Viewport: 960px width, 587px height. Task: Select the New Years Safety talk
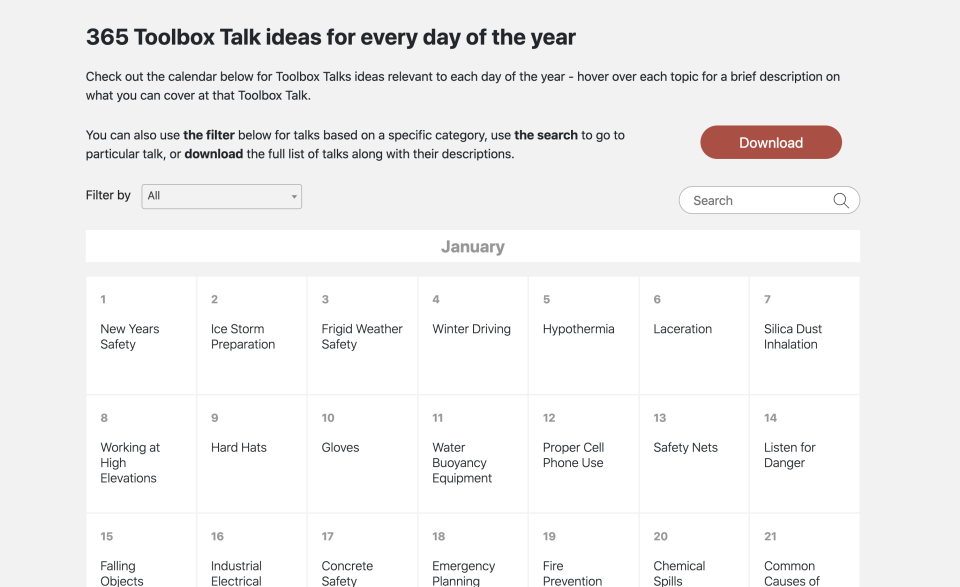[x=130, y=336]
